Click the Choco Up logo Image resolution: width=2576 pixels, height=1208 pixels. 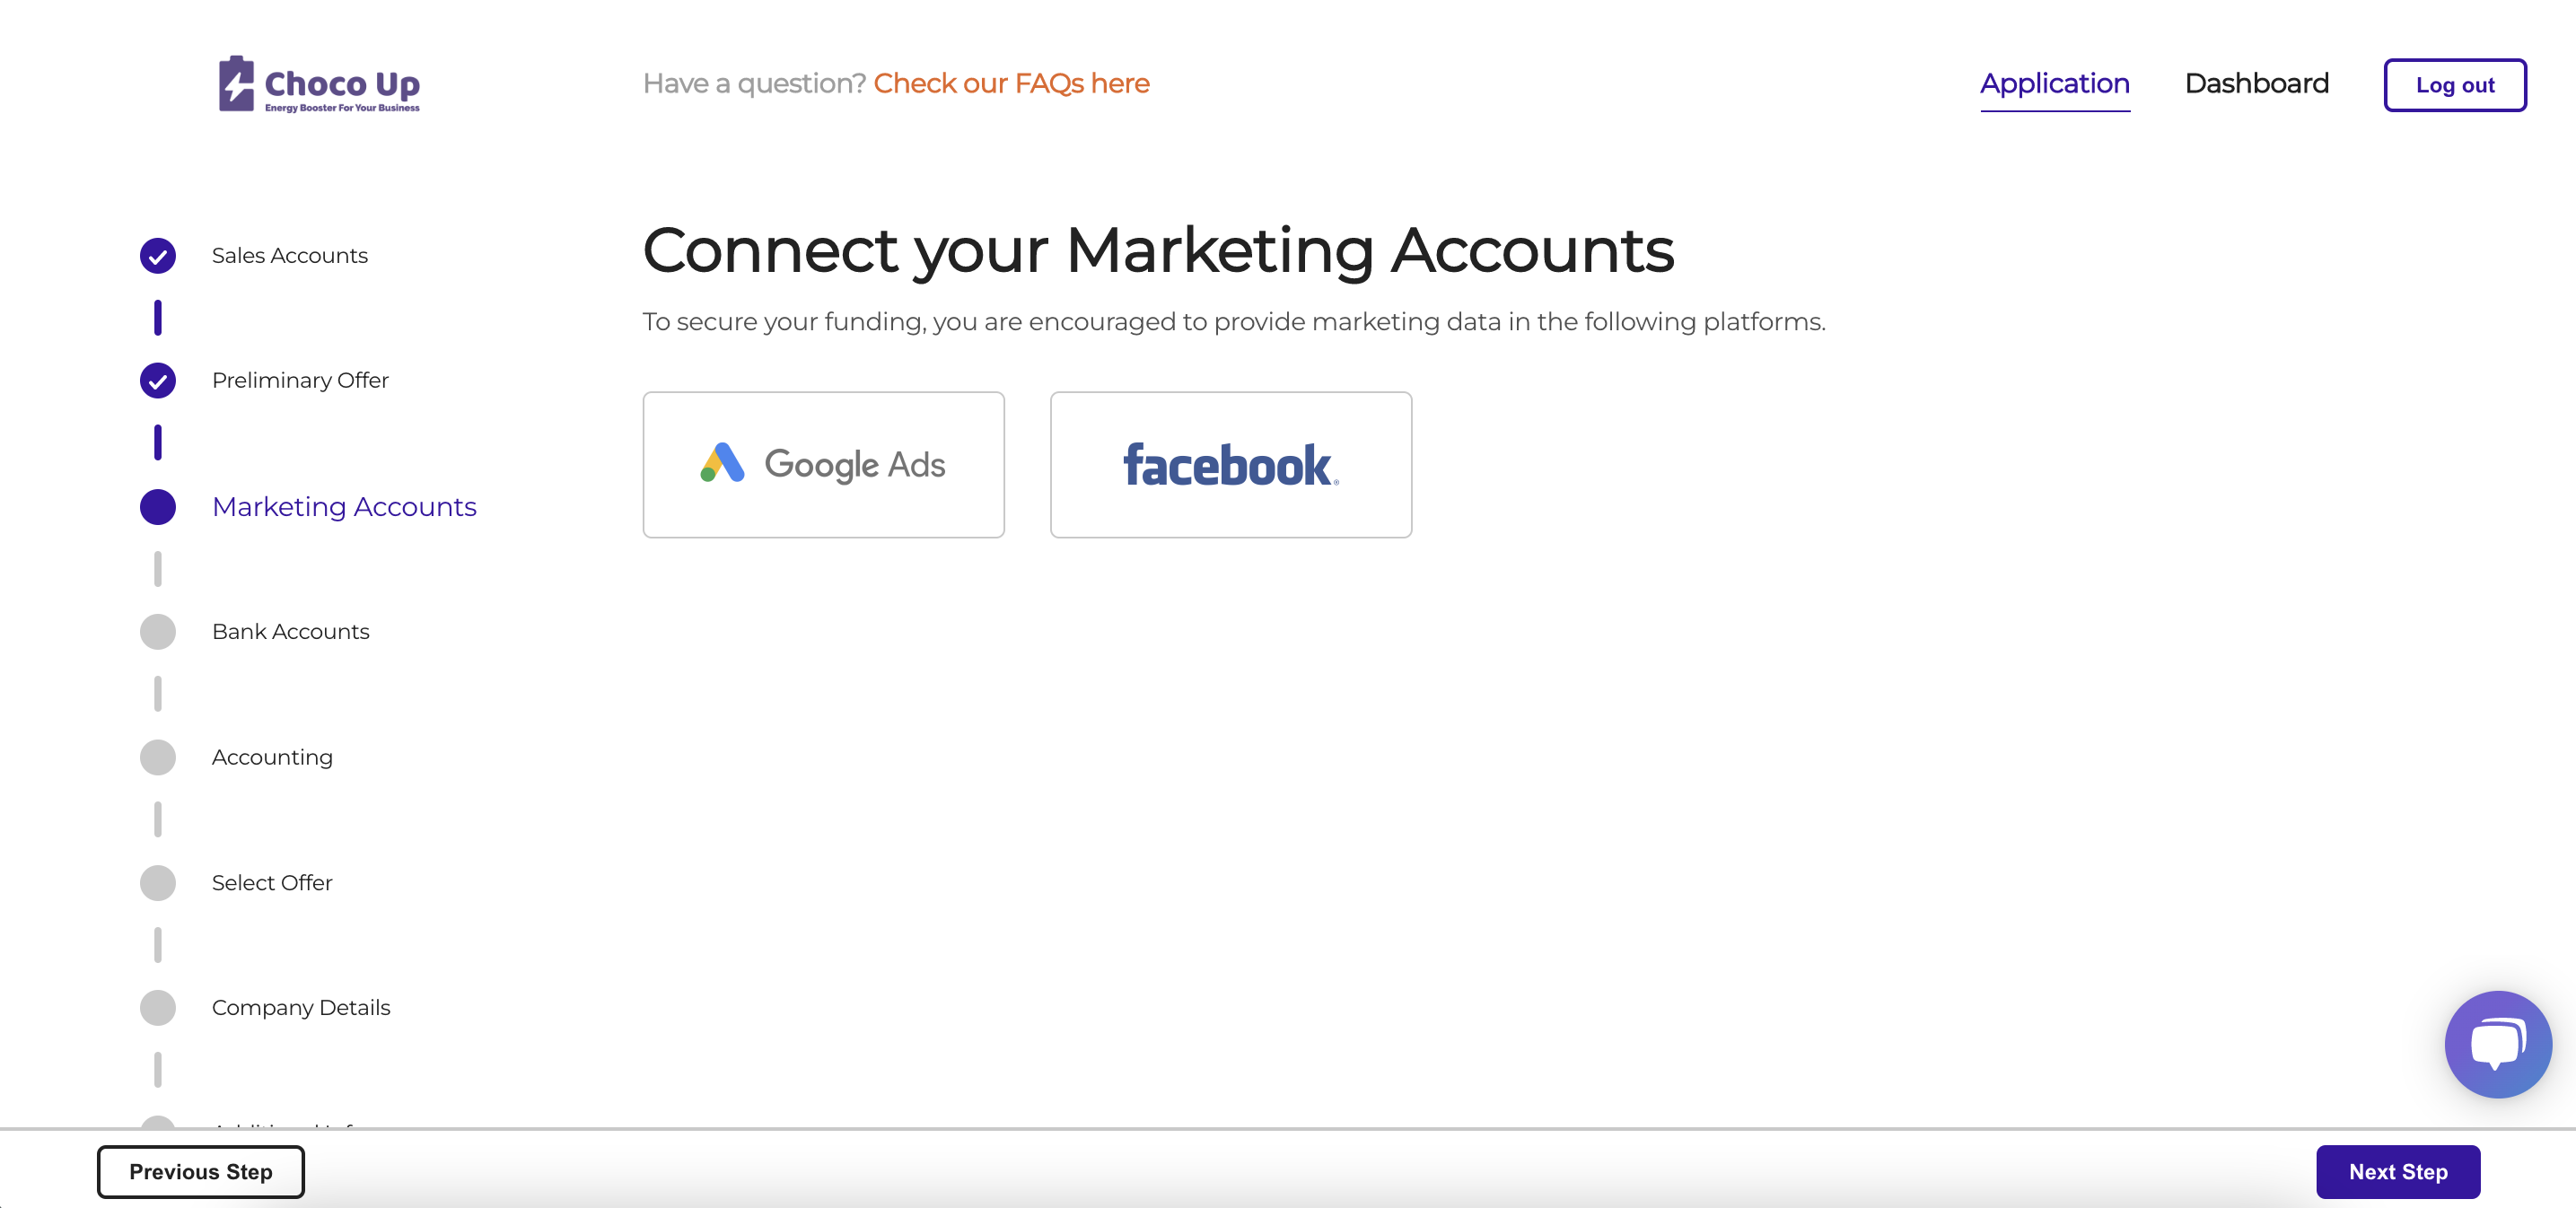[x=319, y=84]
